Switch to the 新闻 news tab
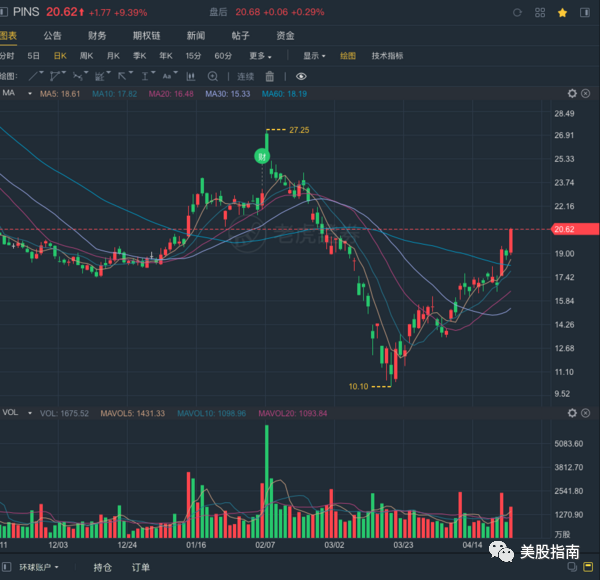 coord(195,35)
